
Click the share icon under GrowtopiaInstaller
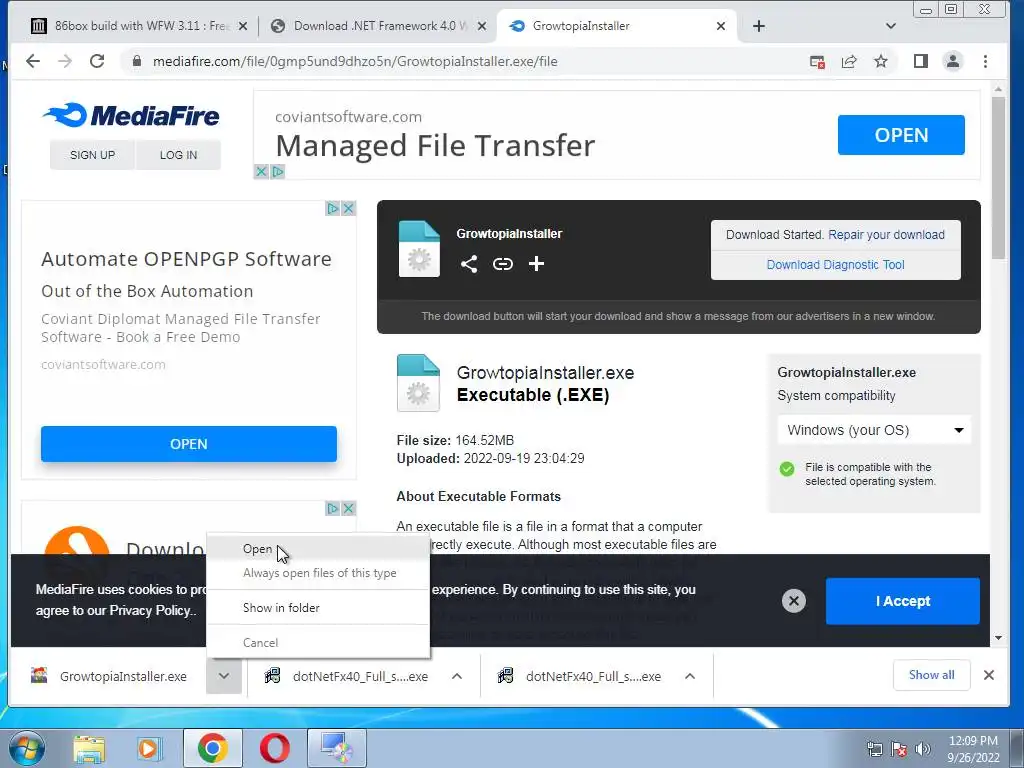click(x=469, y=264)
